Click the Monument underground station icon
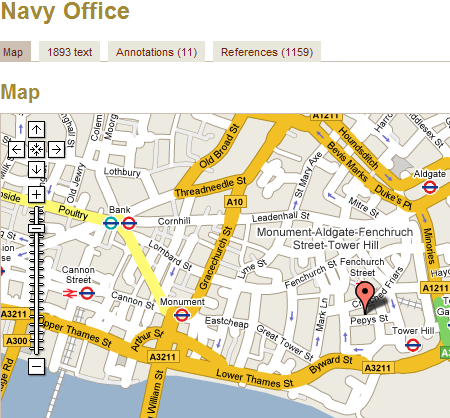The image size is (450, 418). [x=182, y=315]
